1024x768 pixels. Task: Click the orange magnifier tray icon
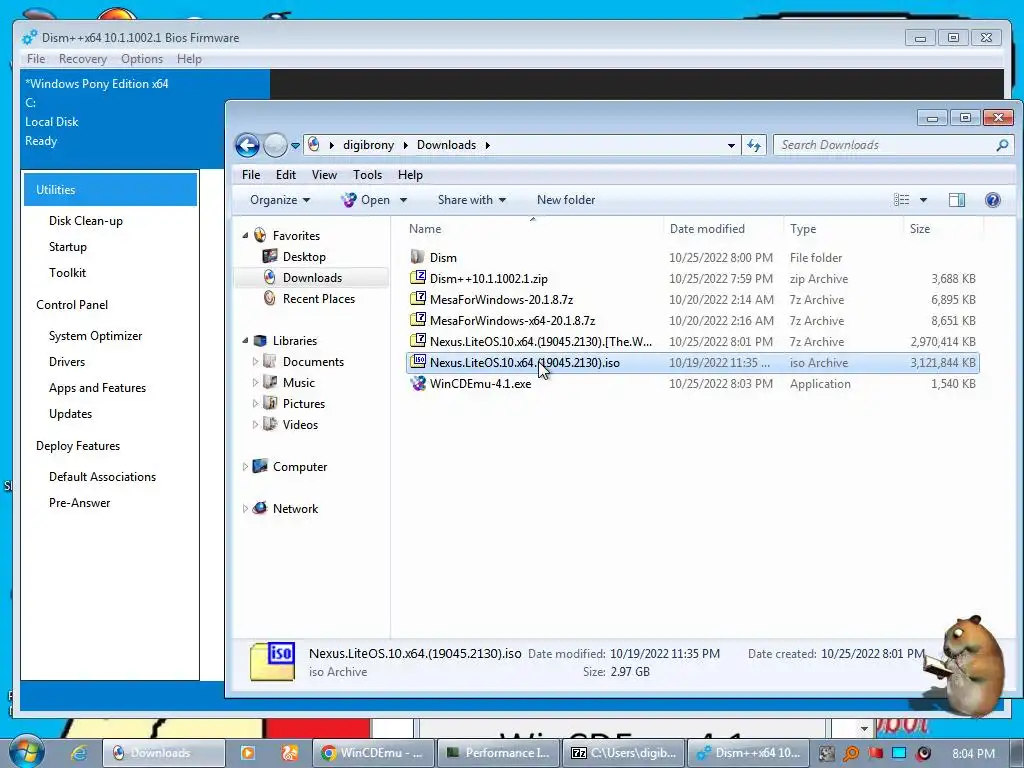coord(850,754)
